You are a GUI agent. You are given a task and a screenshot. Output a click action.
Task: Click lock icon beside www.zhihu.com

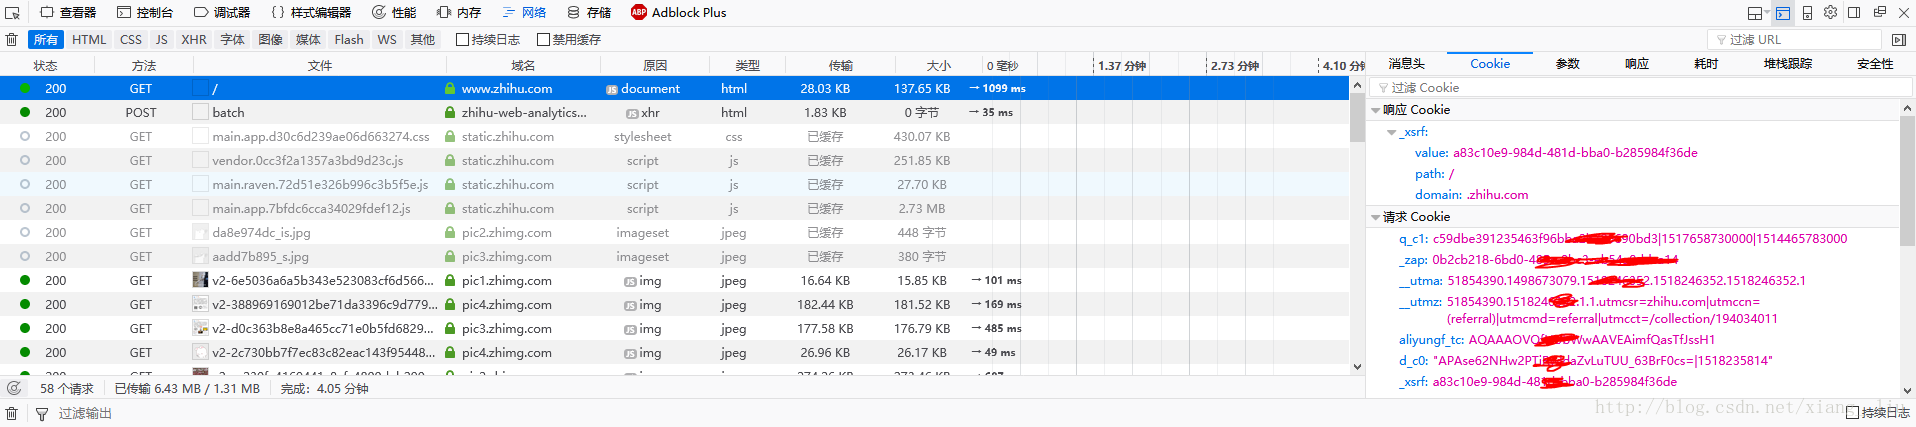(x=450, y=89)
